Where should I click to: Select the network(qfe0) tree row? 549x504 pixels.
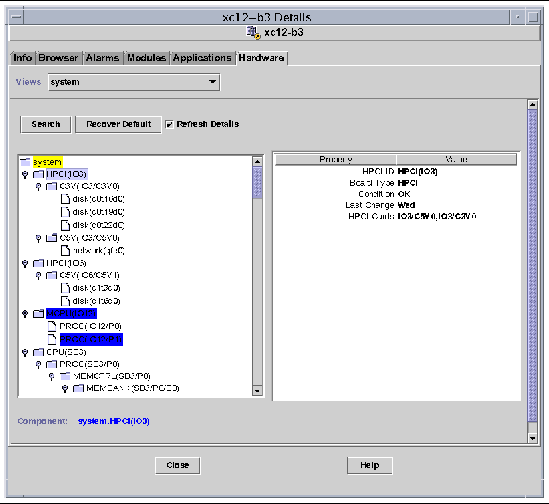99,250
